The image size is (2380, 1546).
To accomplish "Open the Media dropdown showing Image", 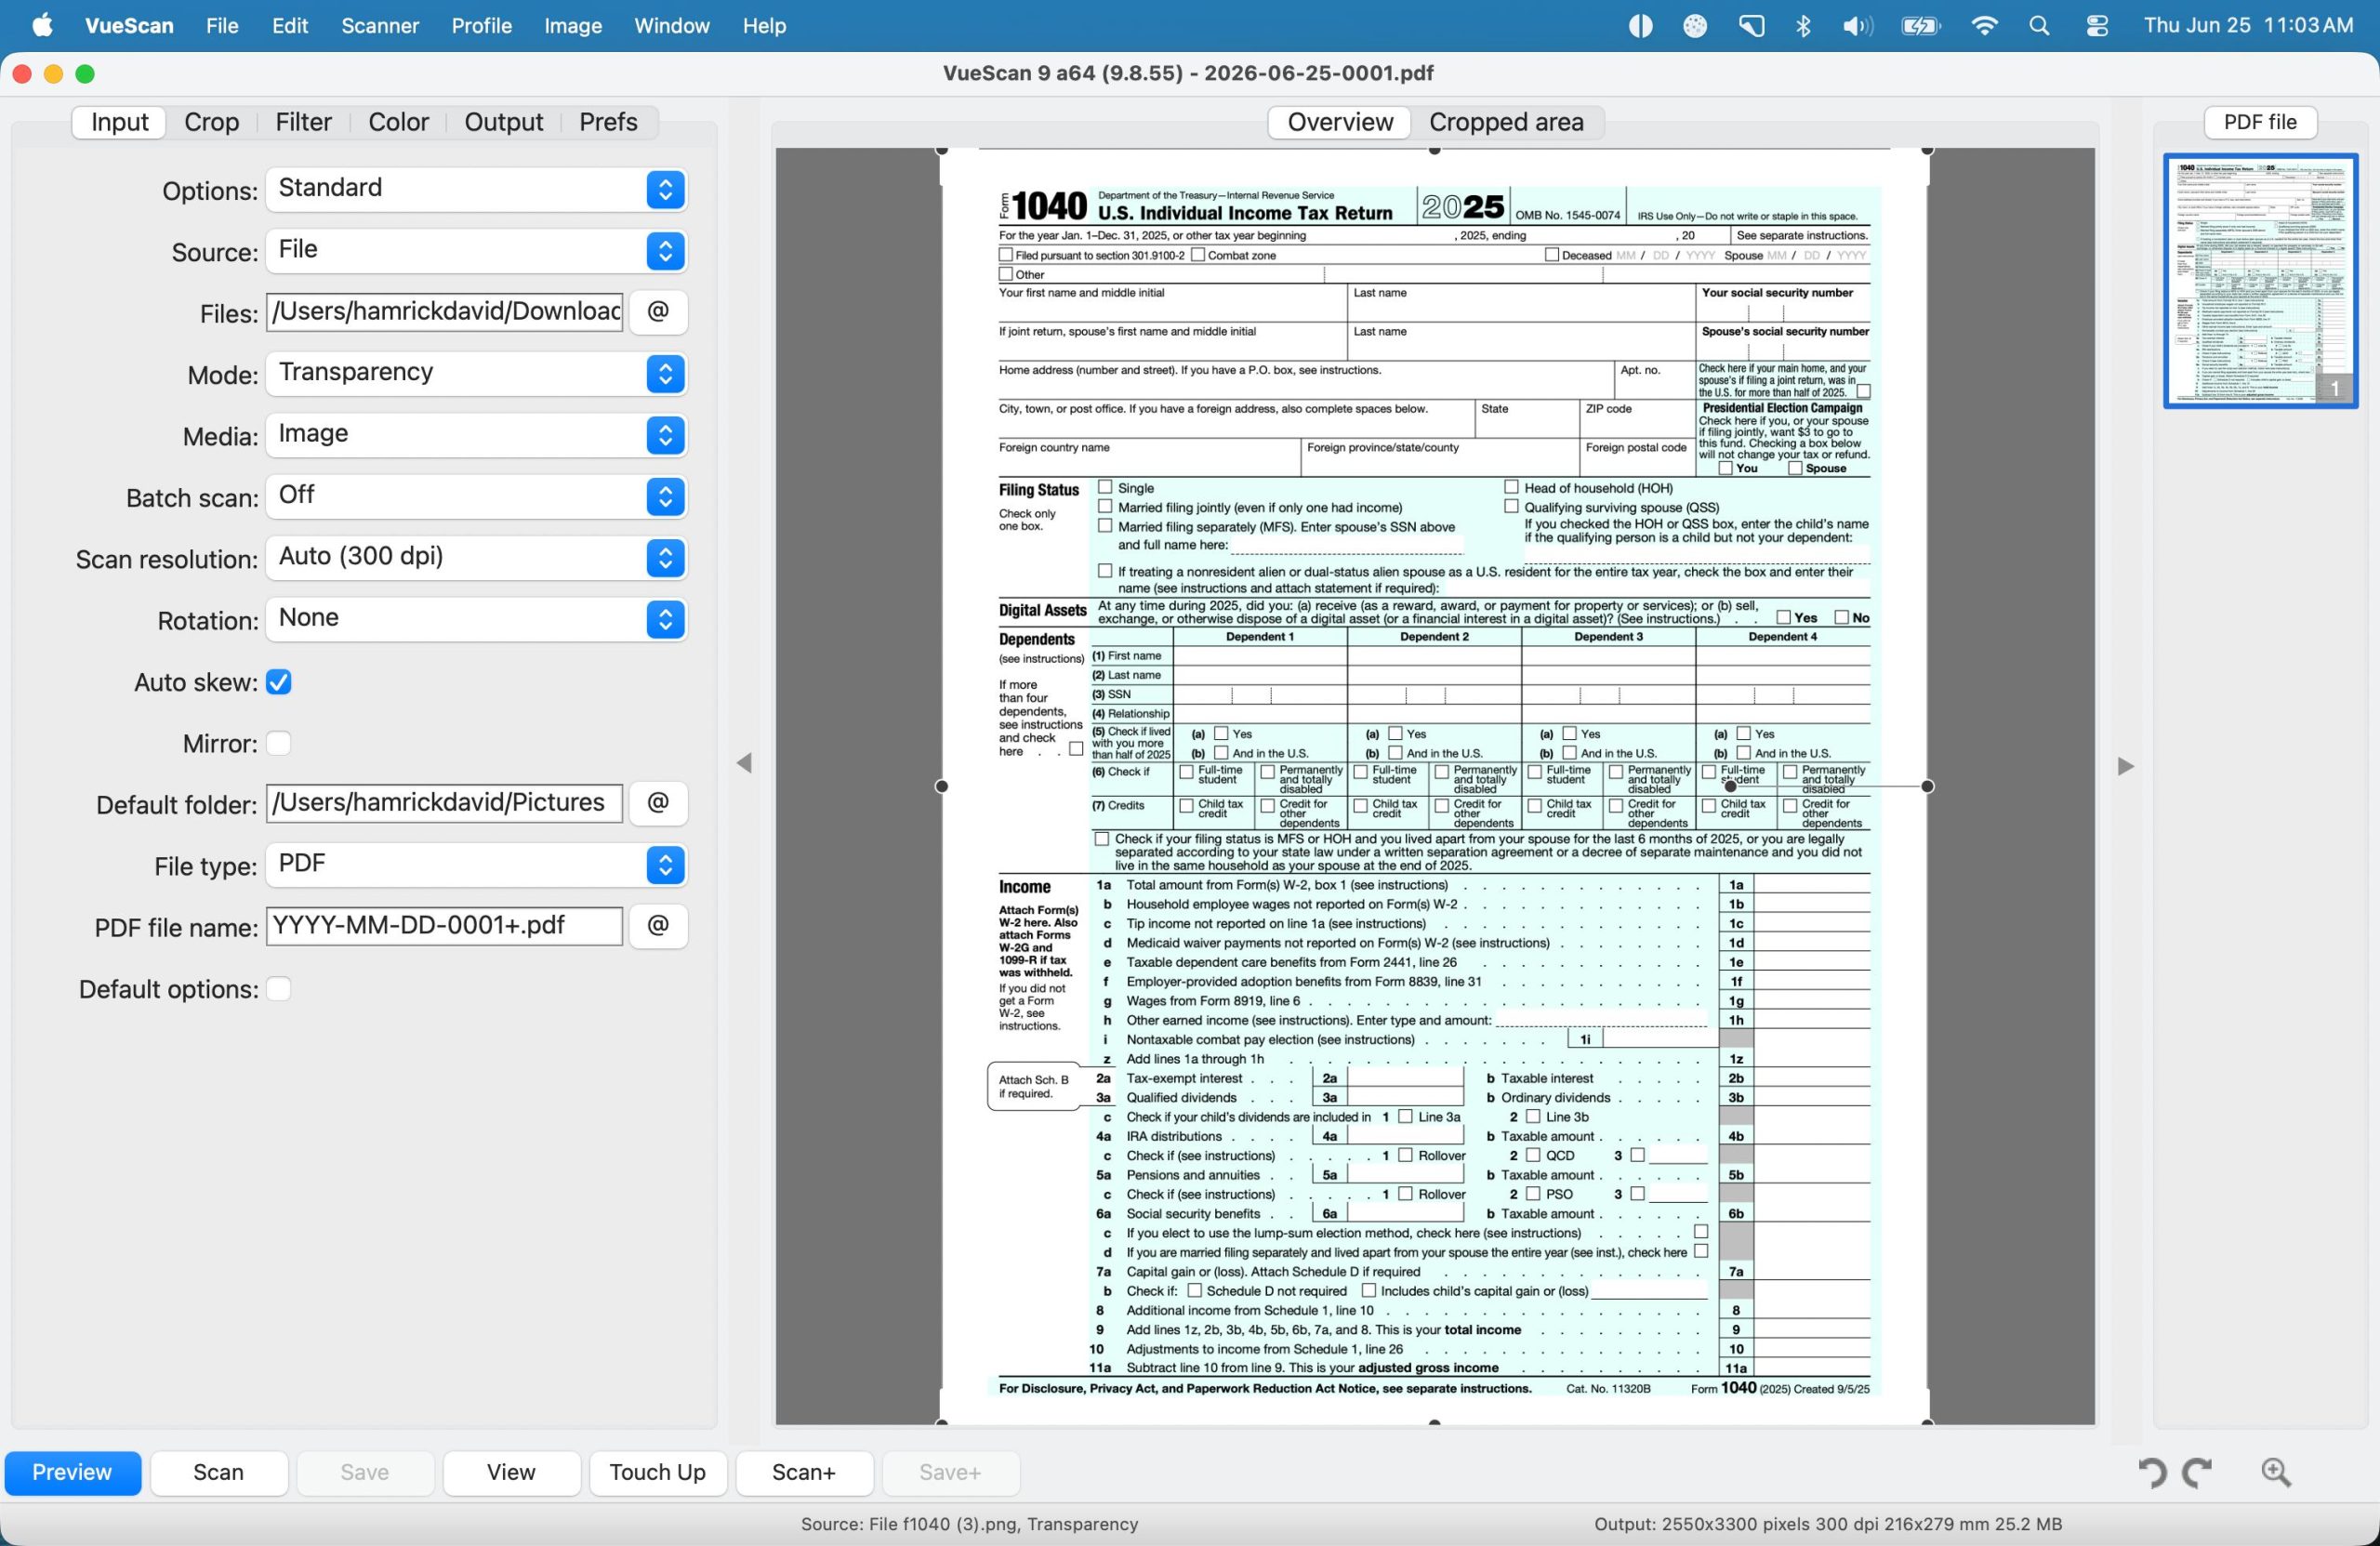I will (x=476, y=434).
